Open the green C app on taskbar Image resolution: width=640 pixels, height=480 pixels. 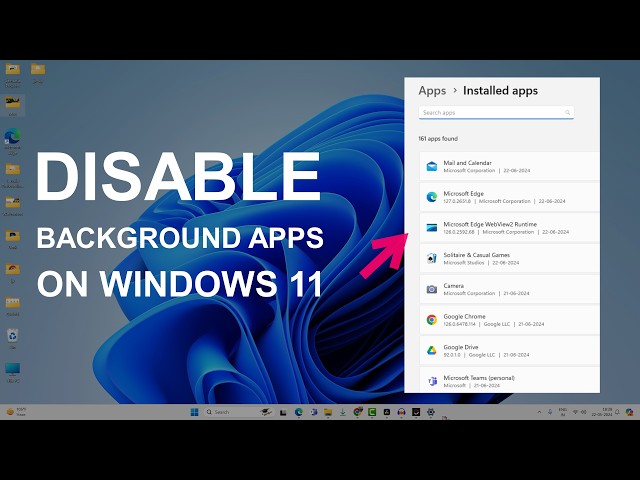(372, 412)
